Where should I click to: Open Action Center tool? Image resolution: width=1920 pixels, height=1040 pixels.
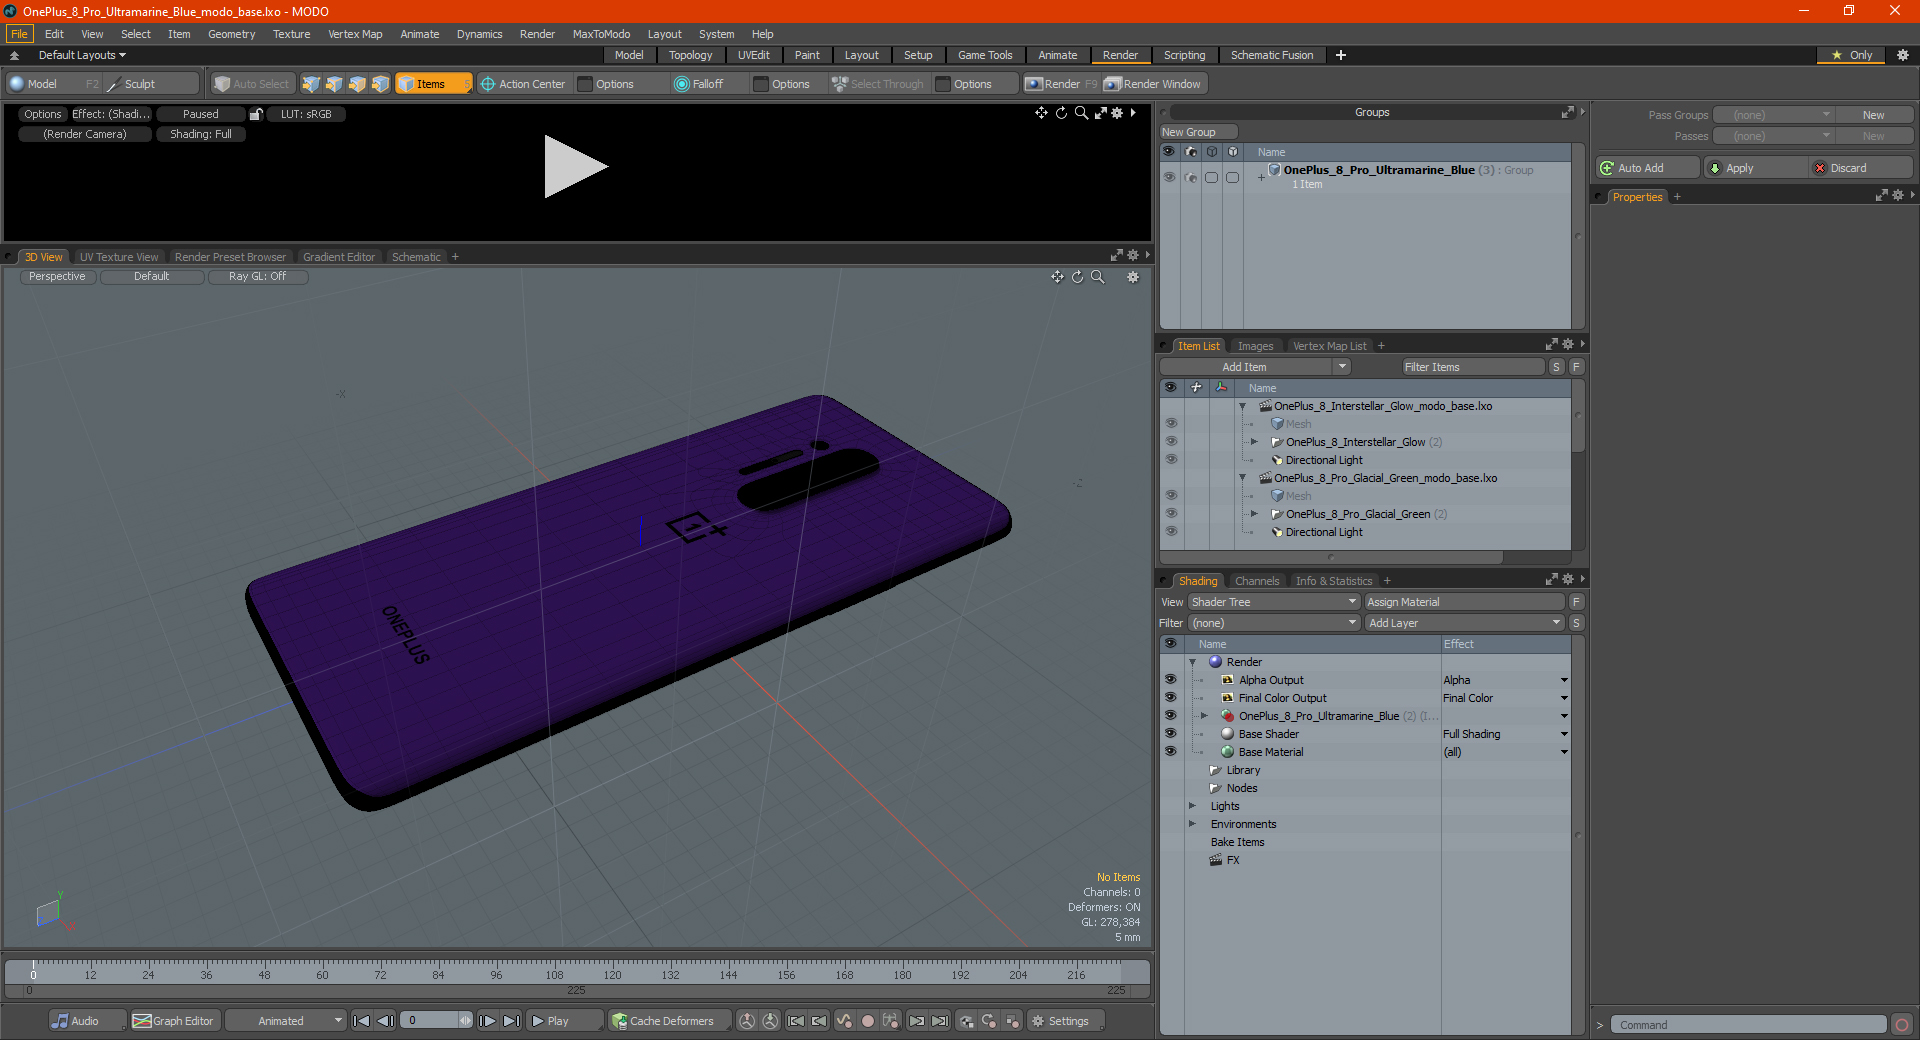(x=522, y=84)
